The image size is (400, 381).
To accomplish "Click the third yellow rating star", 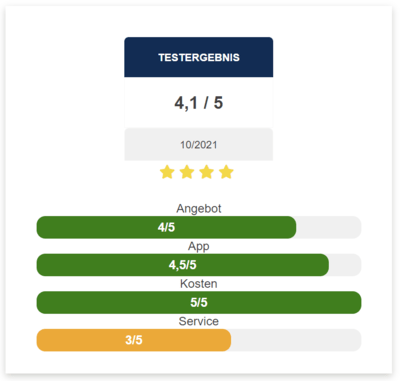I will coord(206,172).
